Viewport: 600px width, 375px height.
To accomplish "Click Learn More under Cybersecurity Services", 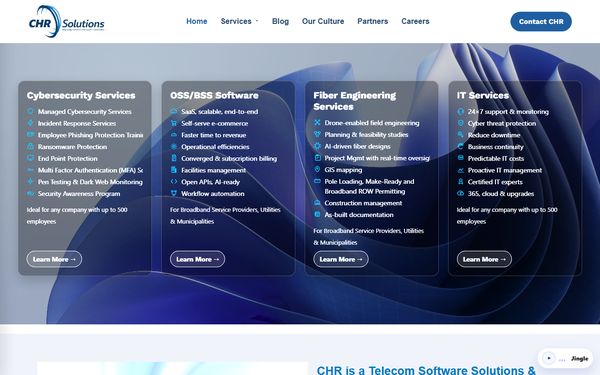I will (x=54, y=259).
